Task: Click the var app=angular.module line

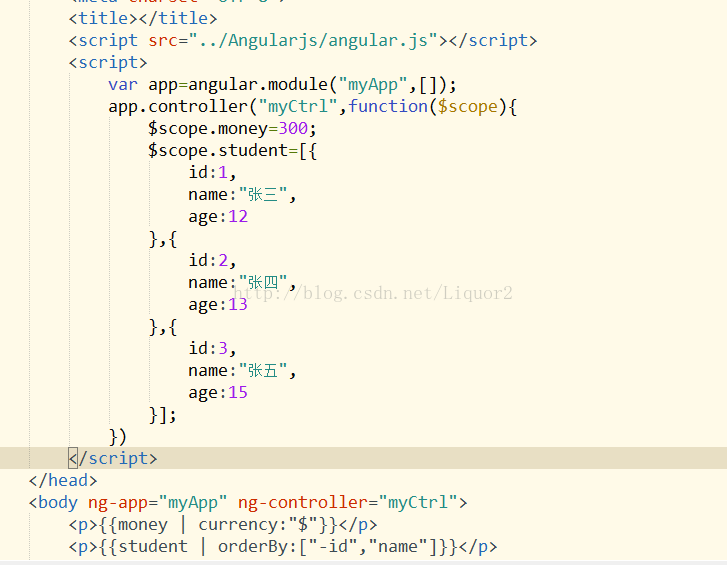Action: [282, 85]
